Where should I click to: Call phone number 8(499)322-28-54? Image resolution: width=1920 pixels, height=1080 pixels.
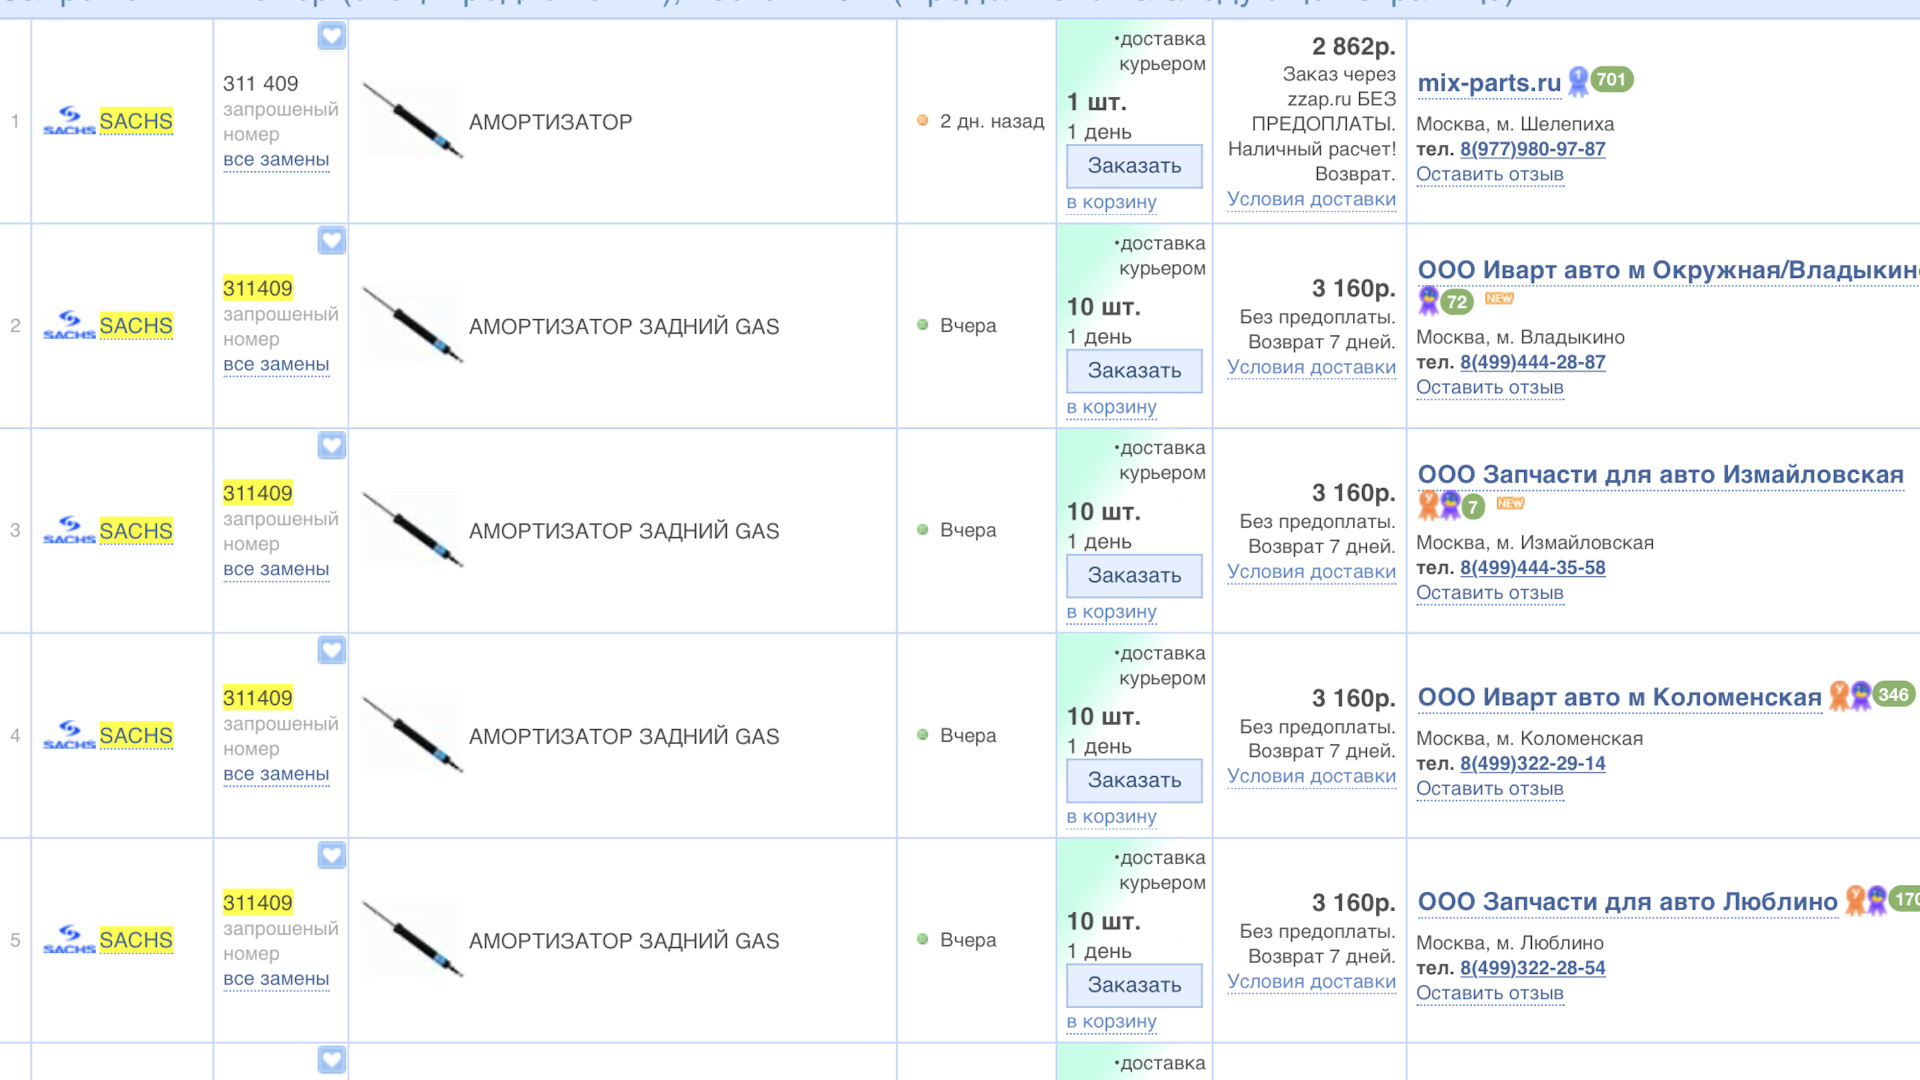(1532, 968)
